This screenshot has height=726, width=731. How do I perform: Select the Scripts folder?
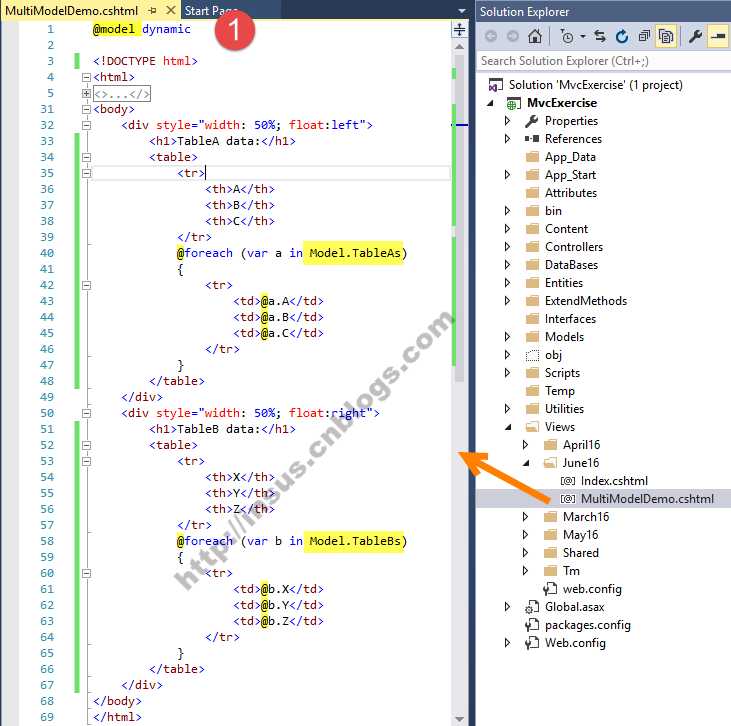click(562, 373)
